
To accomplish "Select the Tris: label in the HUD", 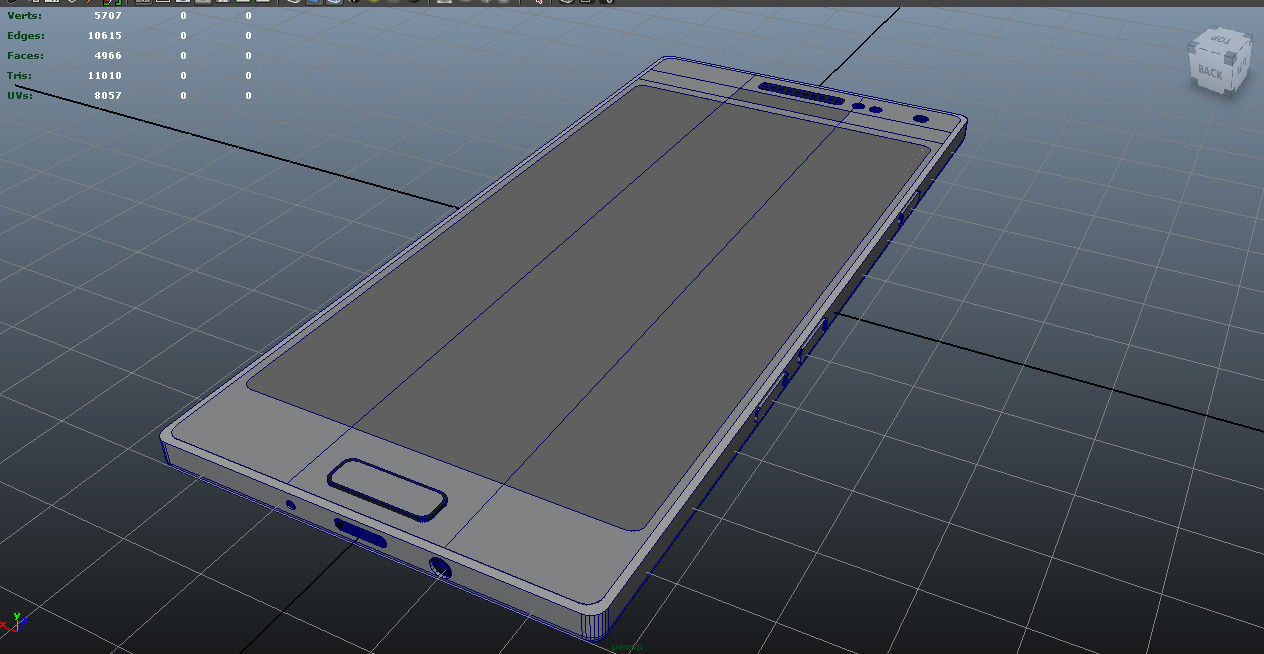I will click(x=20, y=76).
